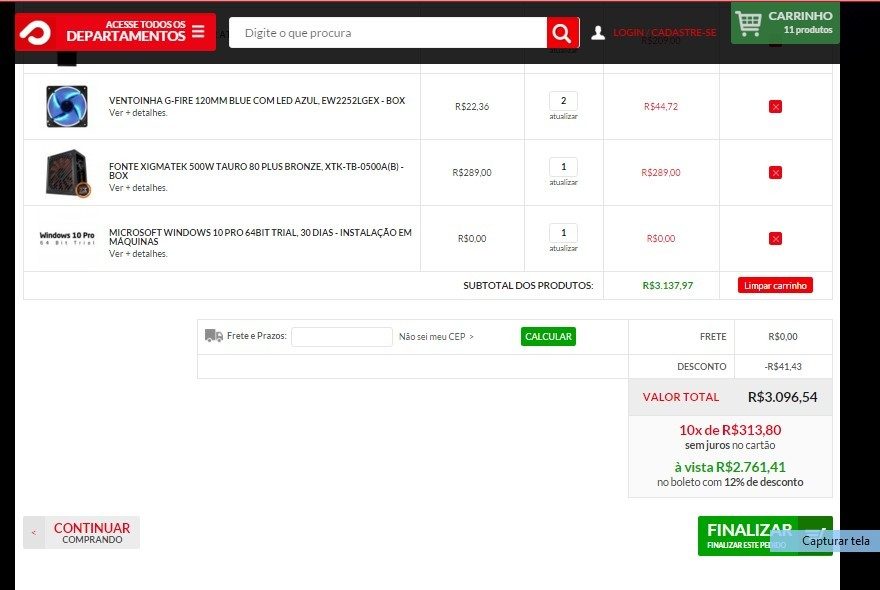Click the store logo icon
Image resolution: width=880 pixels, height=590 pixels.
(35, 33)
